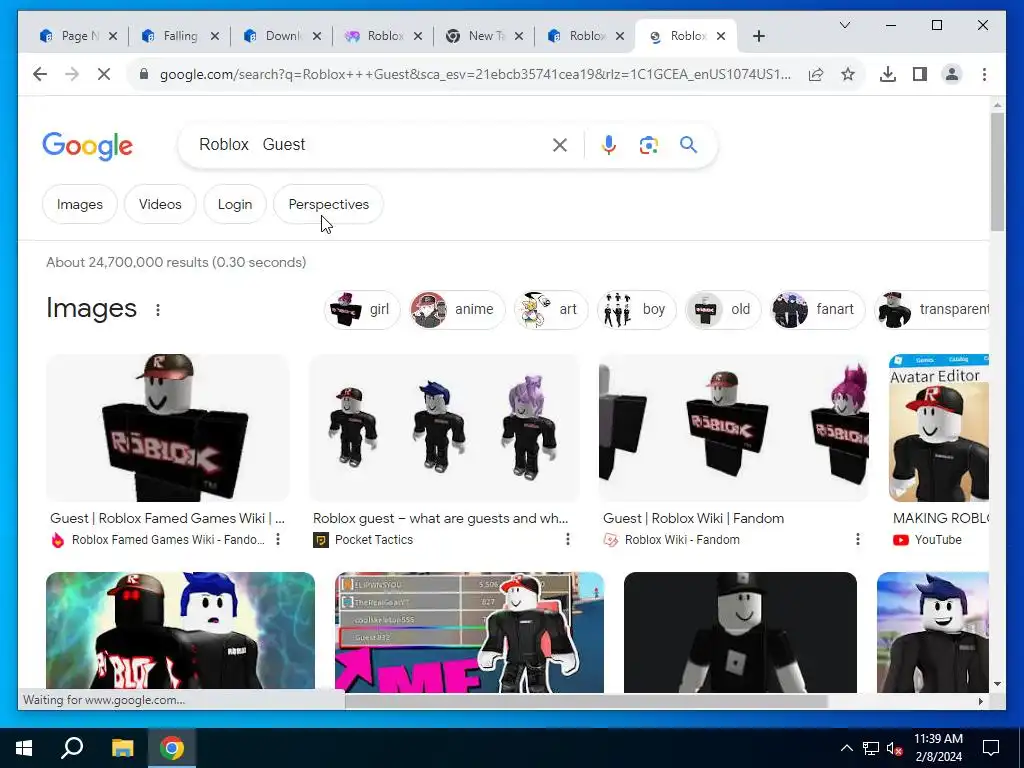Image resolution: width=1024 pixels, height=768 pixels.
Task: Show hidden system tray icons
Action: [846, 748]
